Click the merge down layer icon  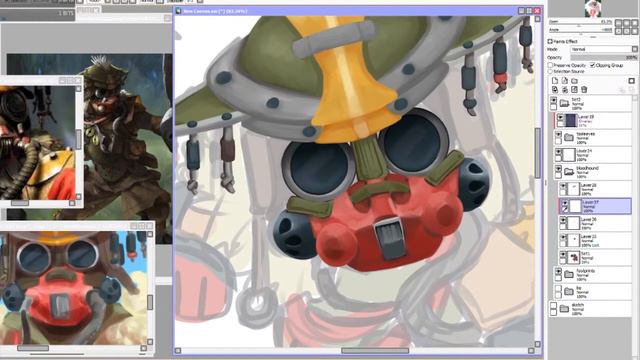(565, 89)
